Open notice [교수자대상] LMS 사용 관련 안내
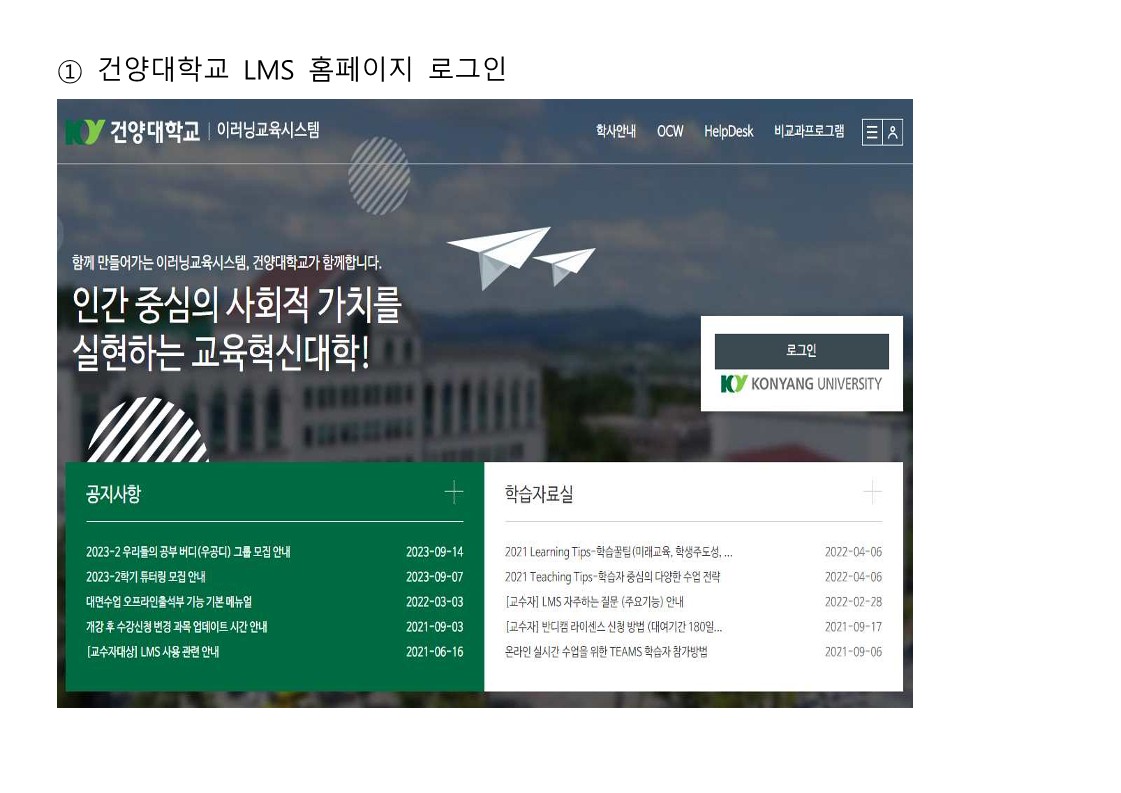This screenshot has height=793, width=1121. (152, 652)
